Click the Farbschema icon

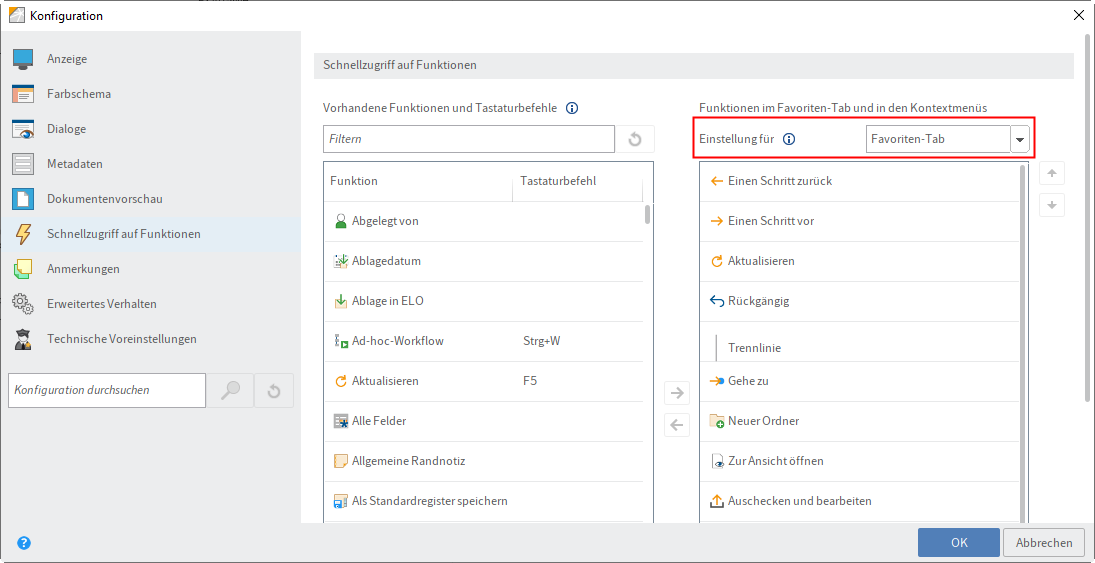(x=23, y=94)
